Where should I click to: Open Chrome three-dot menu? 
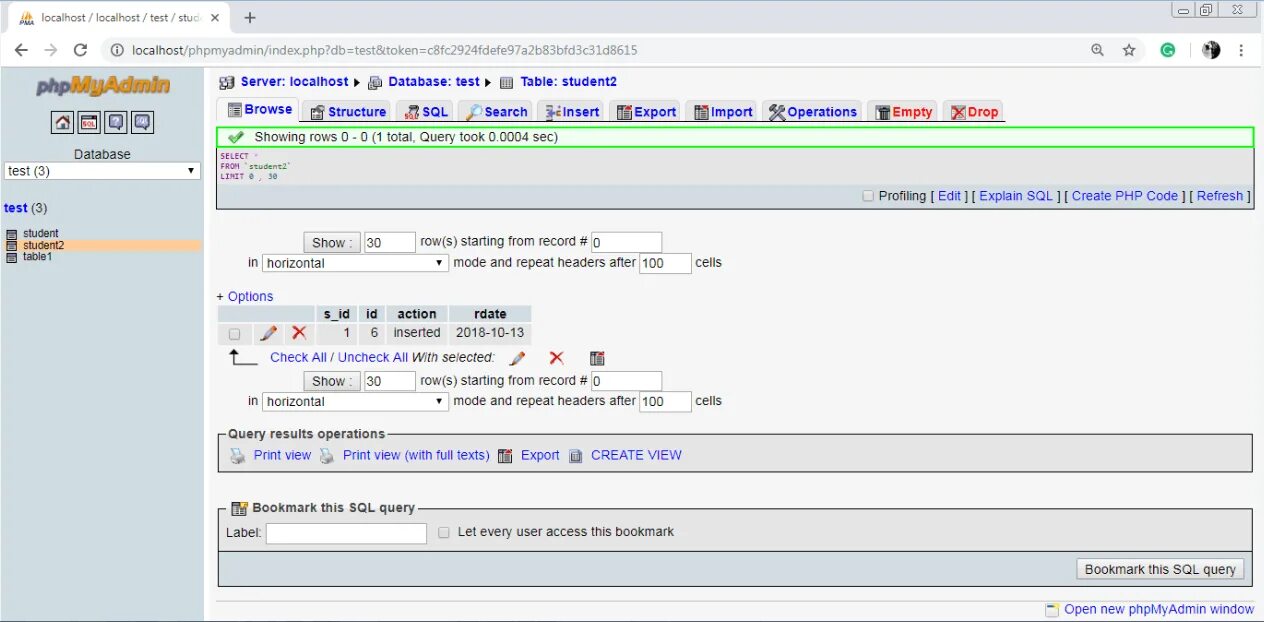[x=1241, y=50]
